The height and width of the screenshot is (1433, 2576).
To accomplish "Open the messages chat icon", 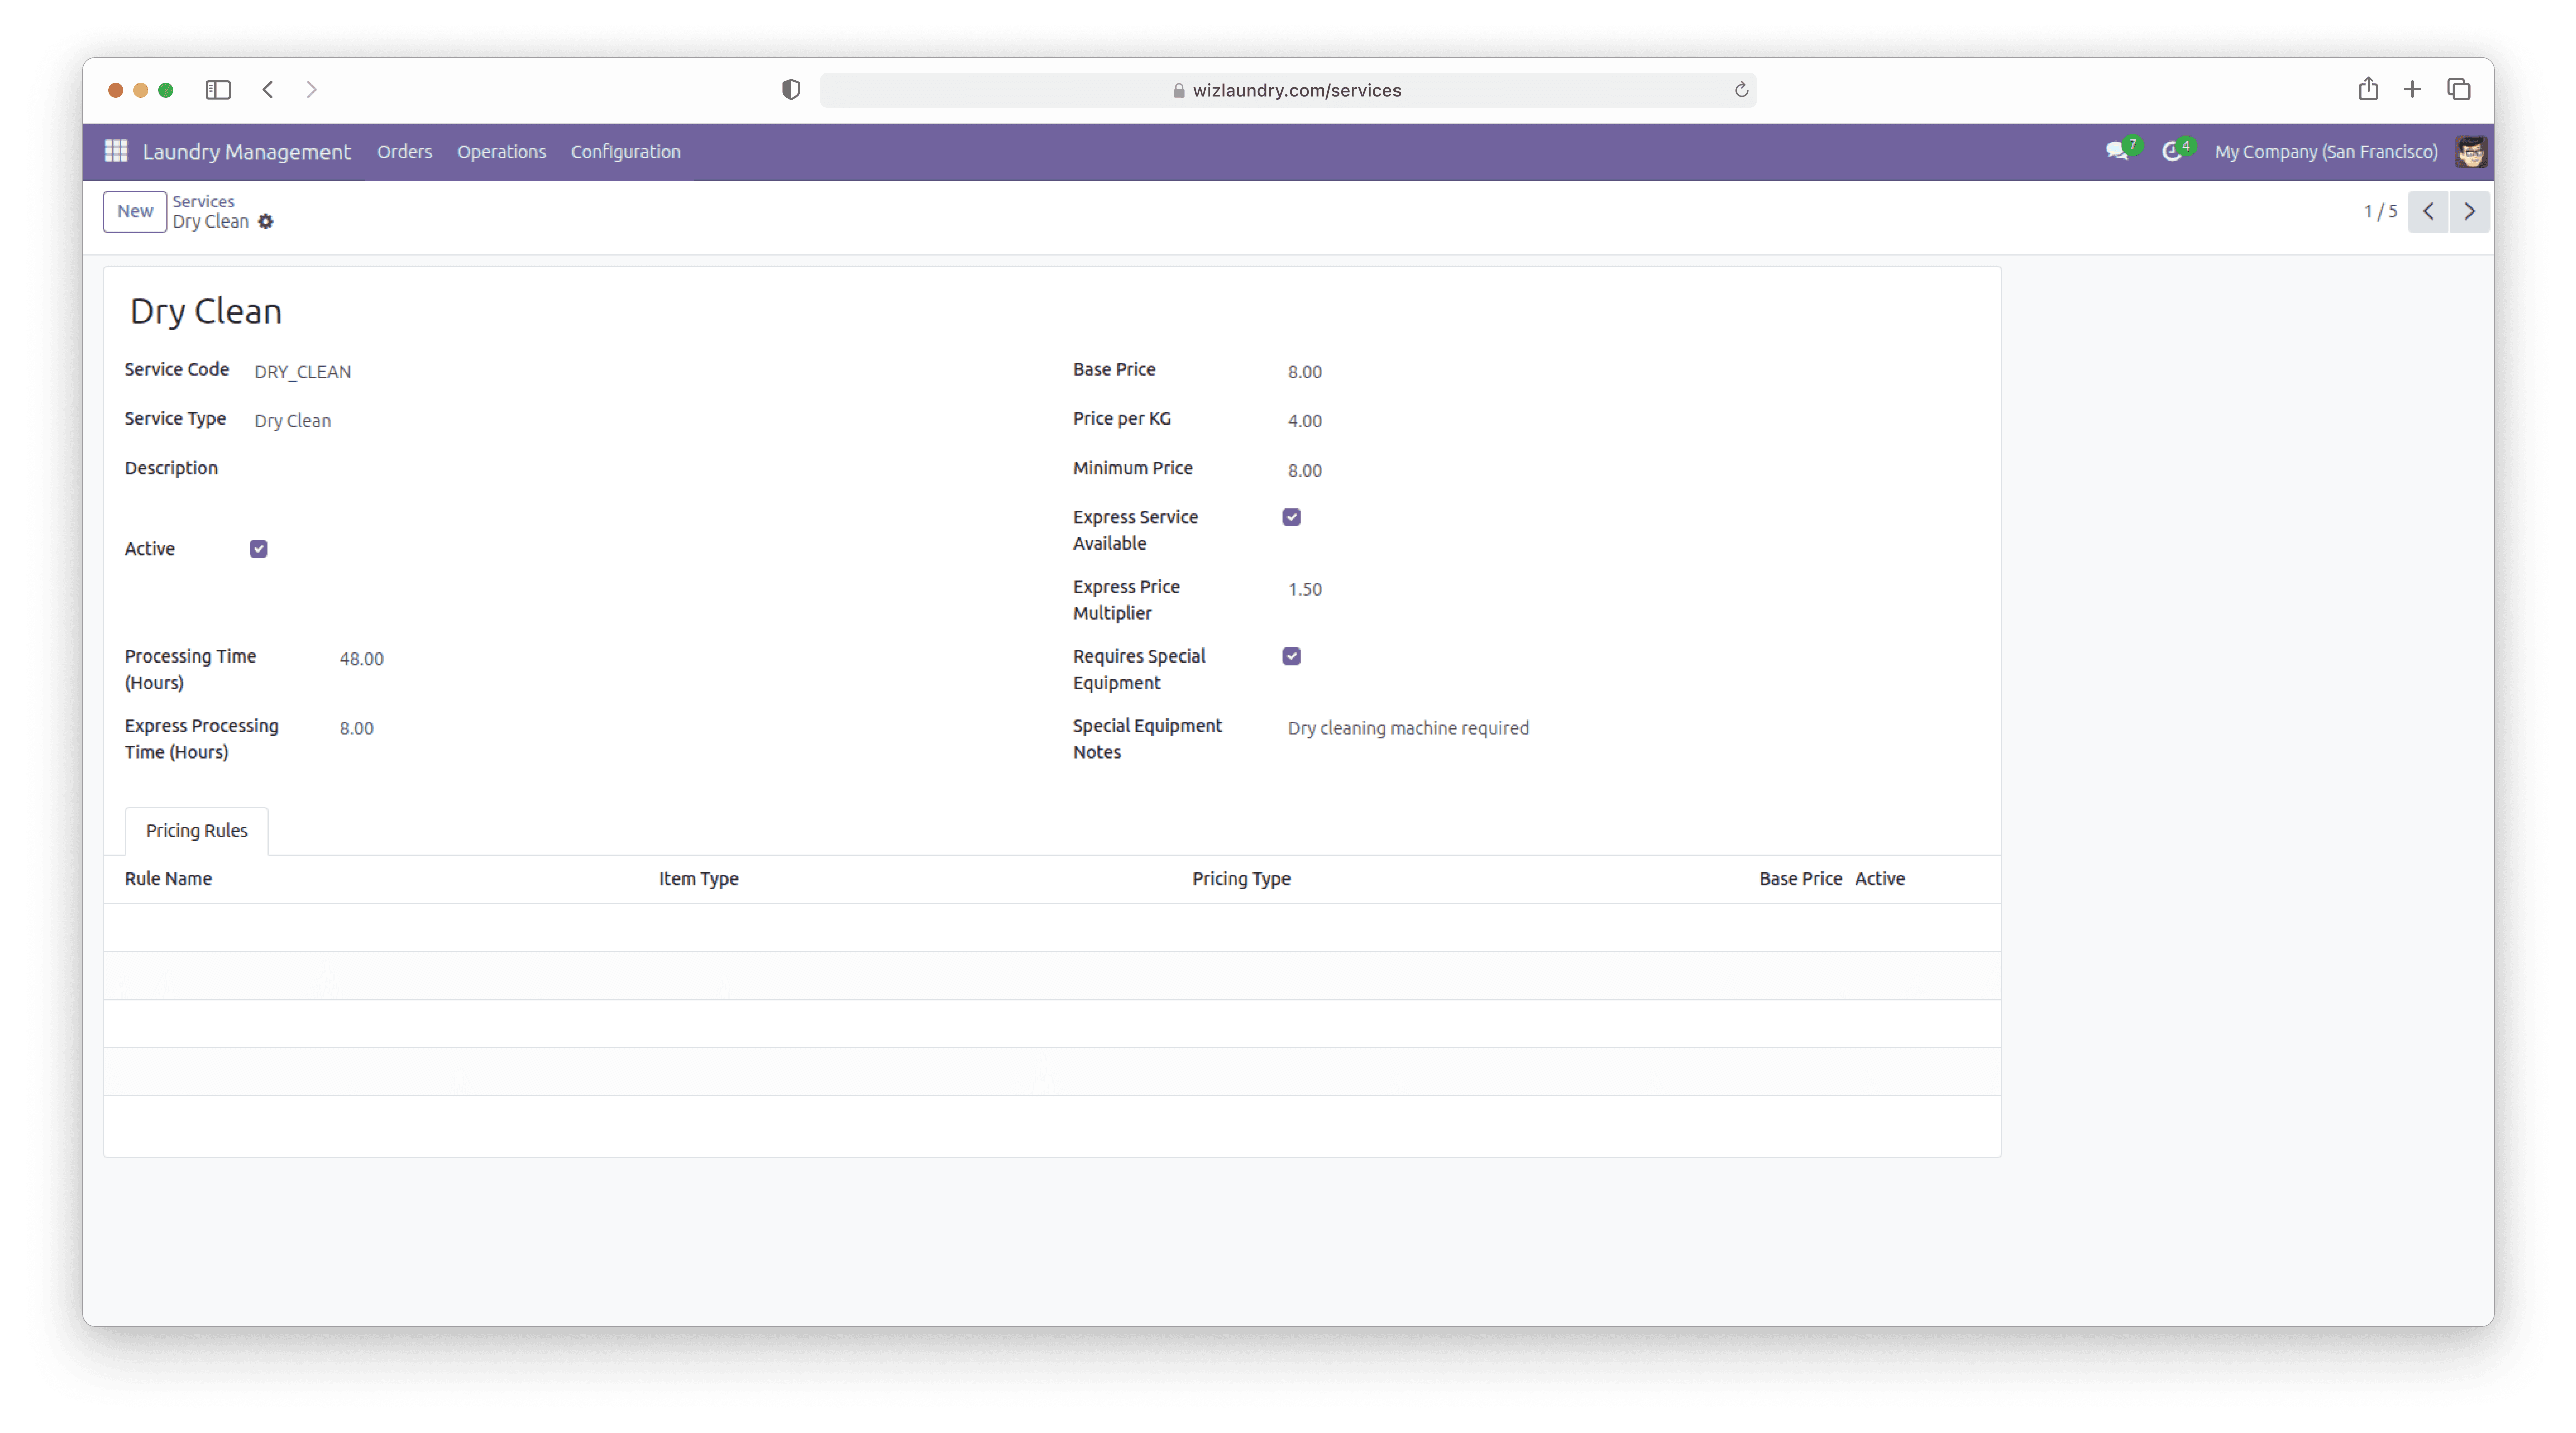I will tap(2117, 151).
